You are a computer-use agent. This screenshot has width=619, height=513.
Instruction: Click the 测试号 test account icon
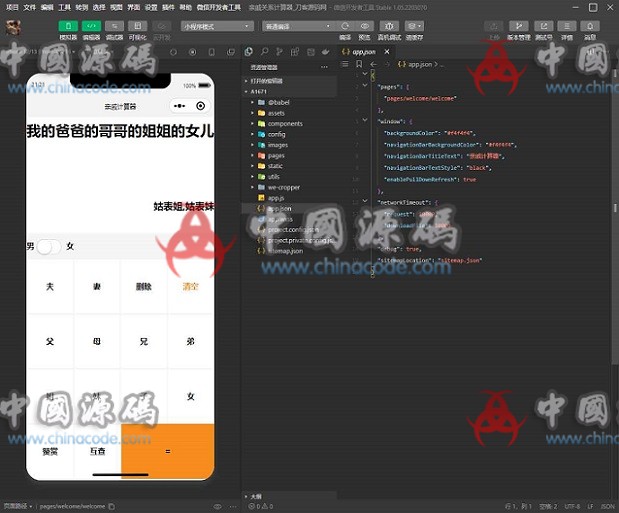(544, 26)
